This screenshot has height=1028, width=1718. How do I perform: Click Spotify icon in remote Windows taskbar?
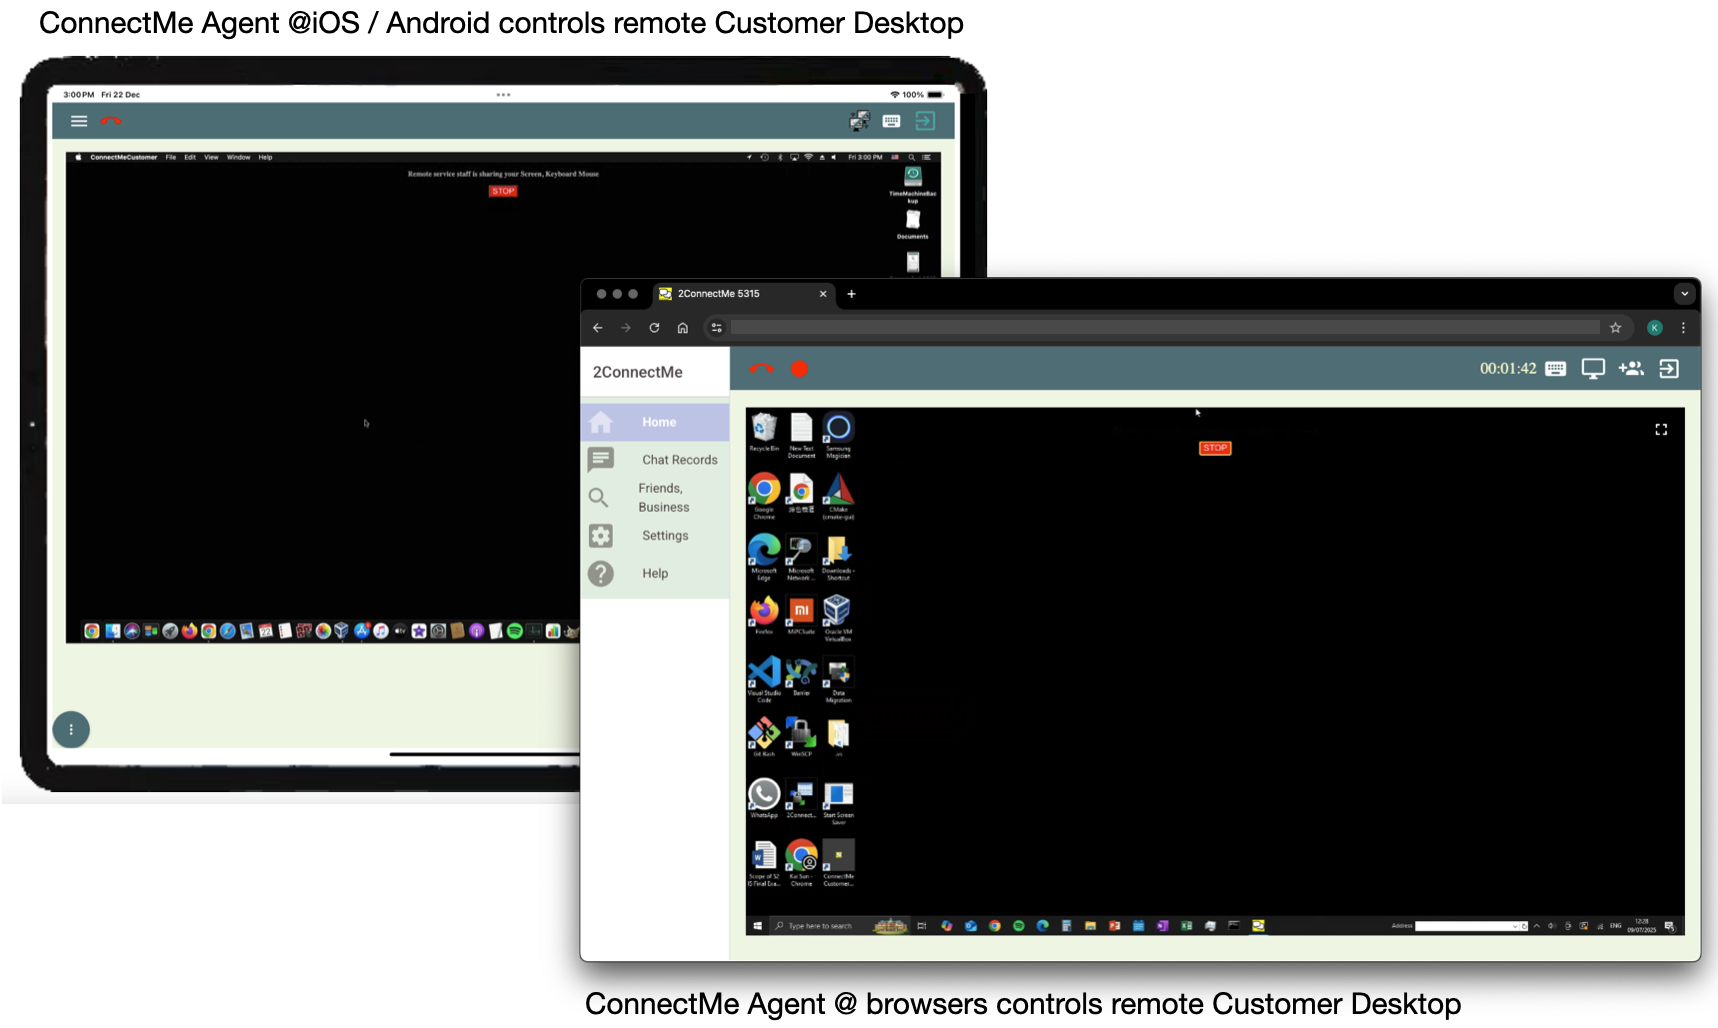(x=1018, y=926)
